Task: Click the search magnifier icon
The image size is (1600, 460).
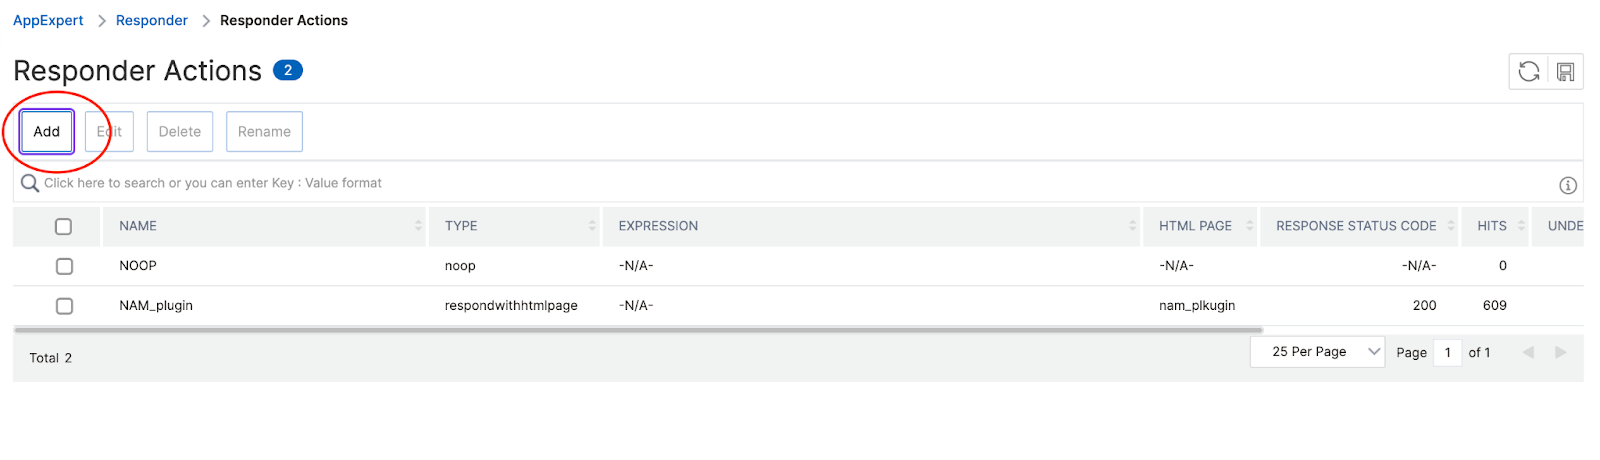Action: [30, 183]
